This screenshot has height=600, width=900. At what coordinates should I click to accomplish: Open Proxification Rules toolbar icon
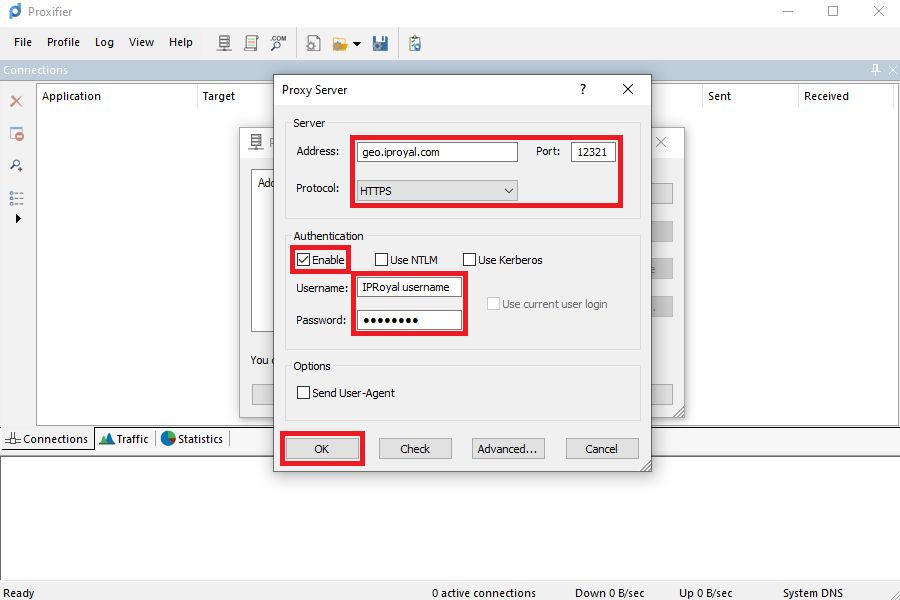coord(251,43)
